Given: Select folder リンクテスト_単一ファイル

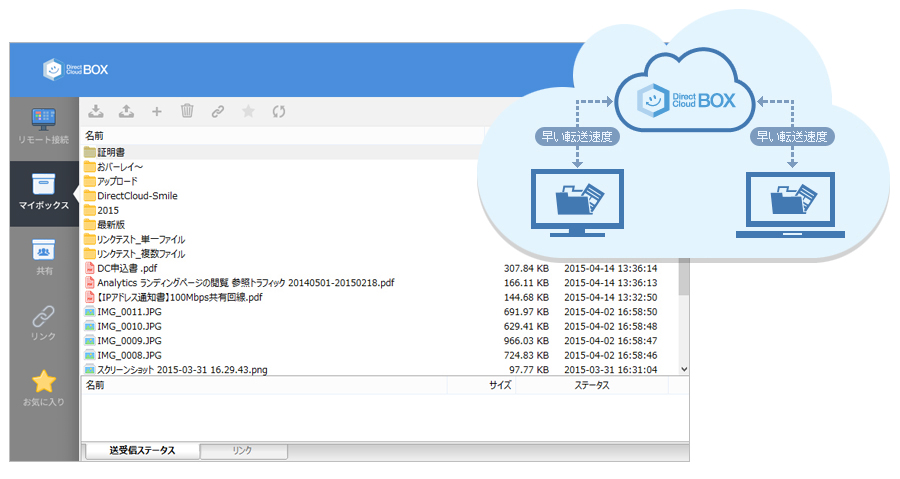Looking at the screenshot, I should point(141,239).
